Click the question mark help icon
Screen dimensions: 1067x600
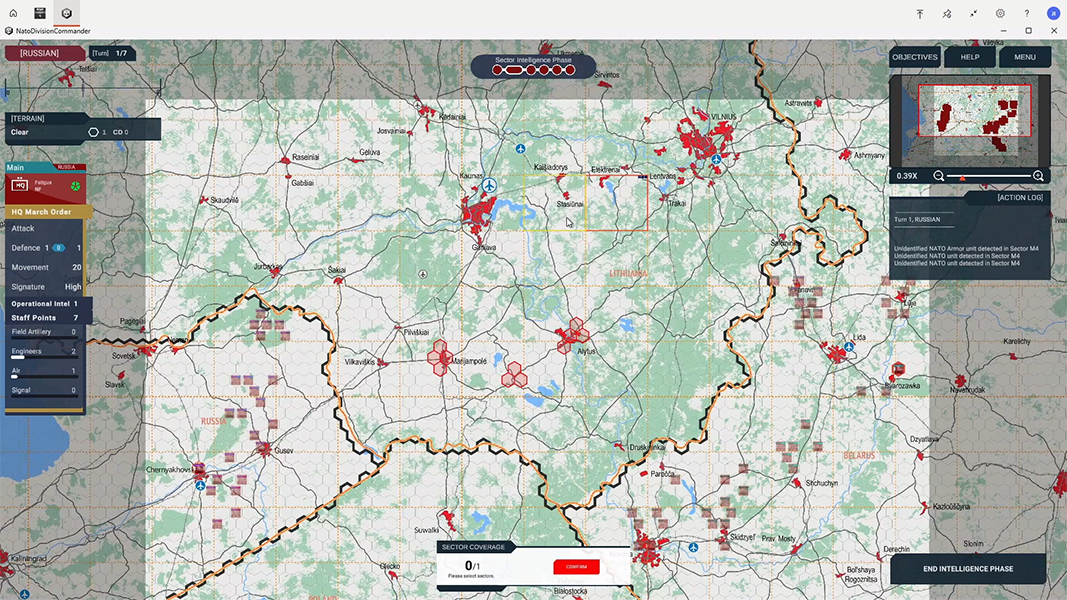pyautogui.click(x=1026, y=13)
